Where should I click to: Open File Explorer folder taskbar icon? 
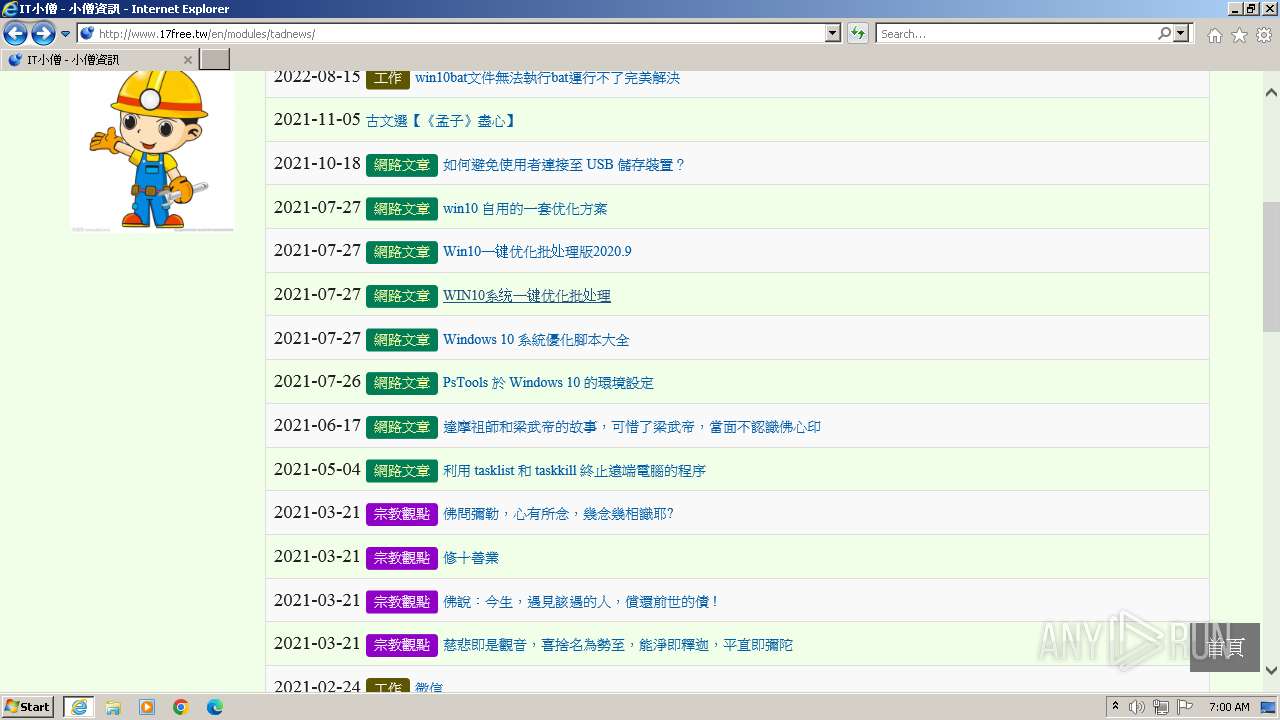click(113, 707)
